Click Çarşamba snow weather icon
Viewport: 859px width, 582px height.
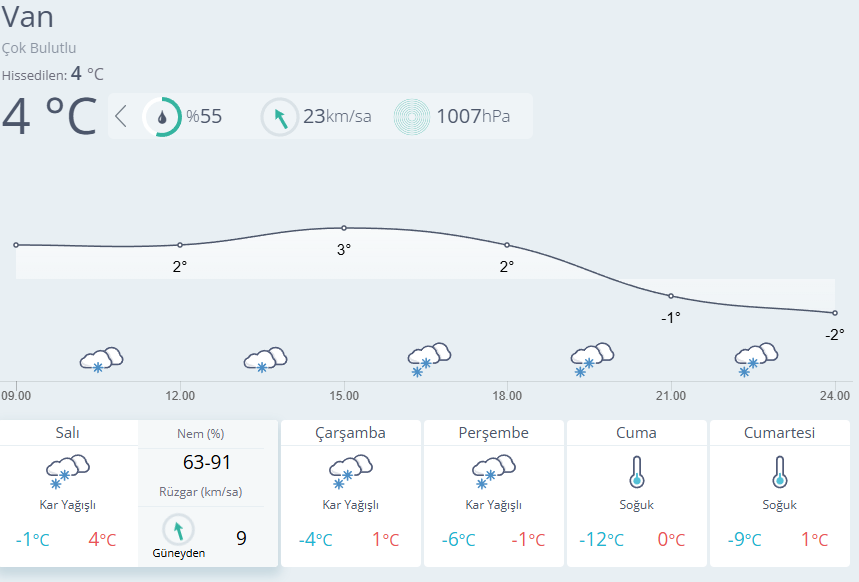click(x=351, y=470)
